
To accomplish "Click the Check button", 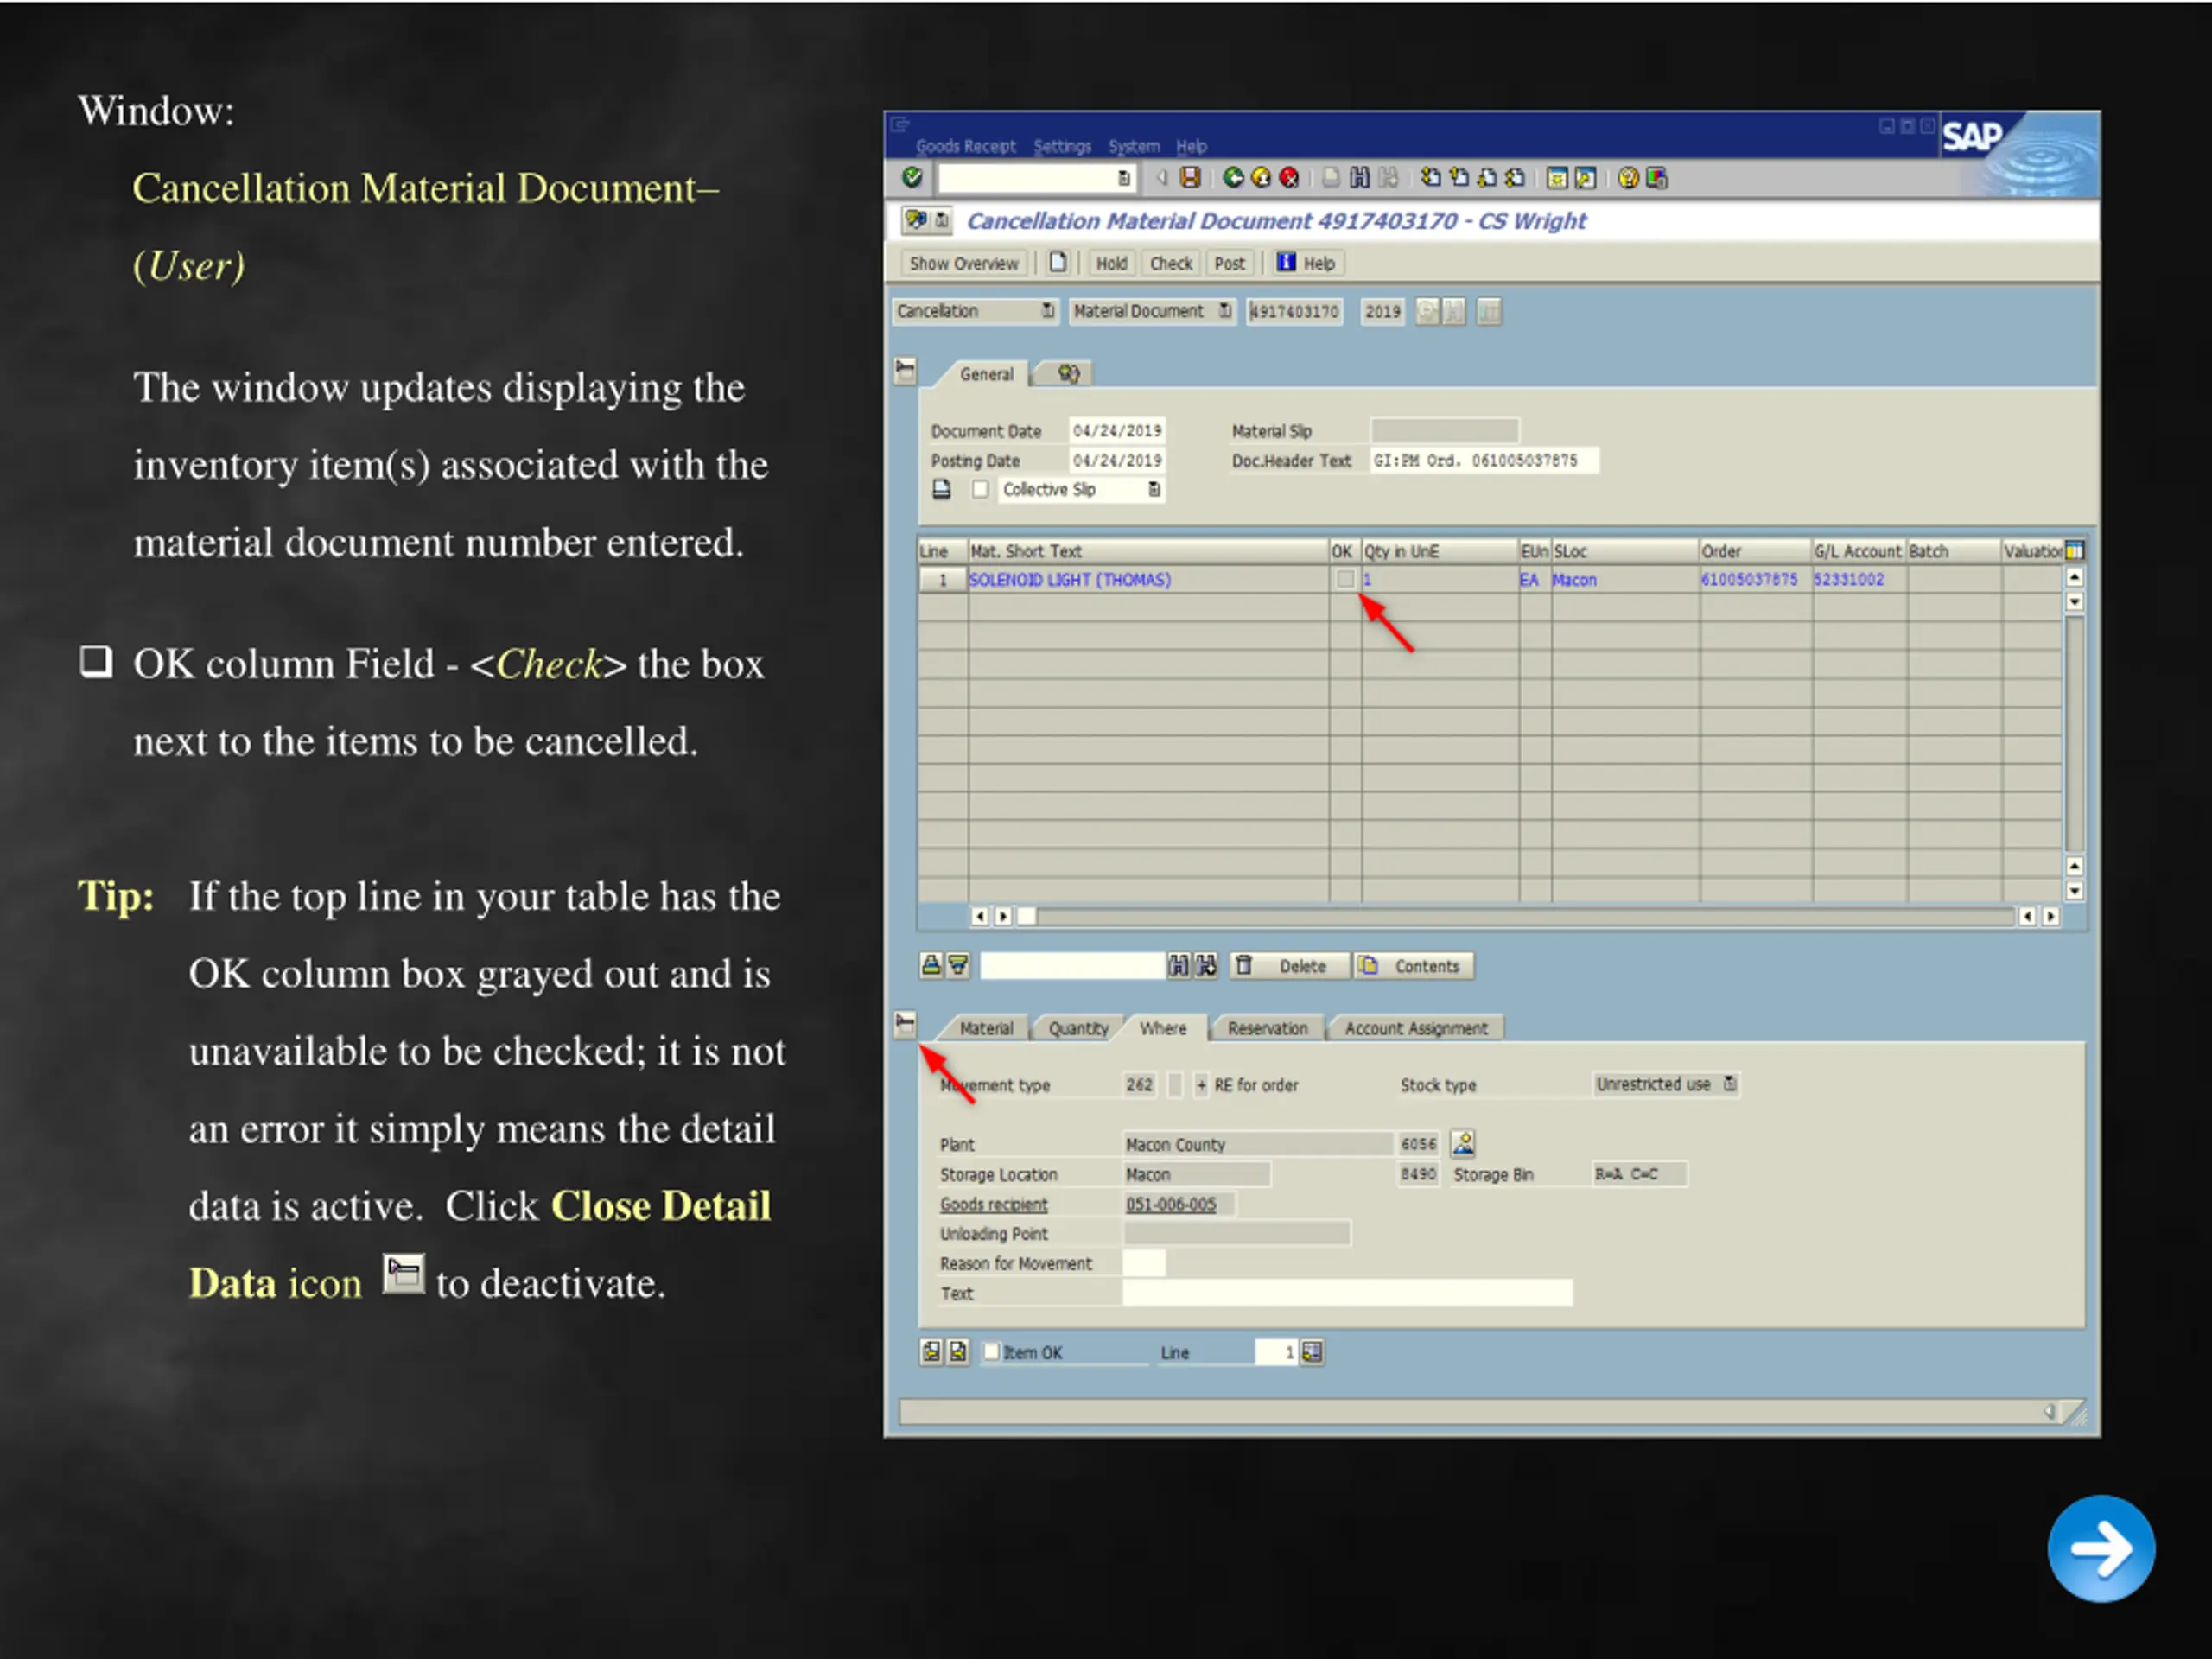I will pyautogui.click(x=1171, y=263).
